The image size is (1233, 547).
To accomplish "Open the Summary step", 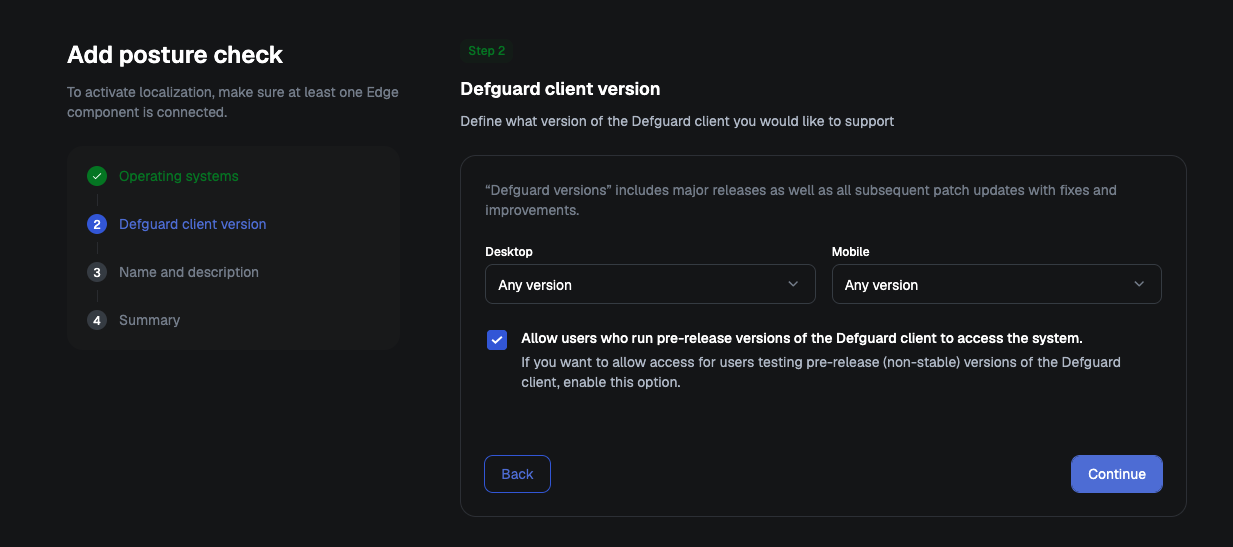I will tap(149, 320).
